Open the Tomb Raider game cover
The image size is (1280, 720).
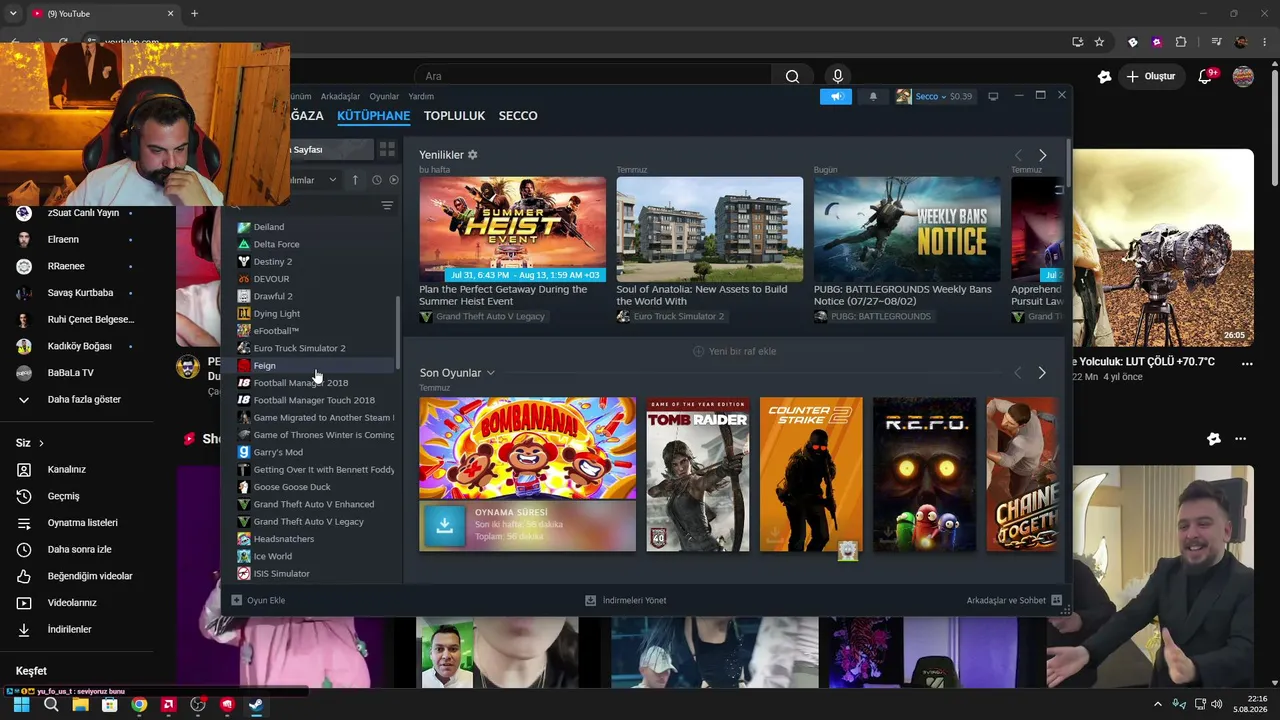tap(698, 474)
